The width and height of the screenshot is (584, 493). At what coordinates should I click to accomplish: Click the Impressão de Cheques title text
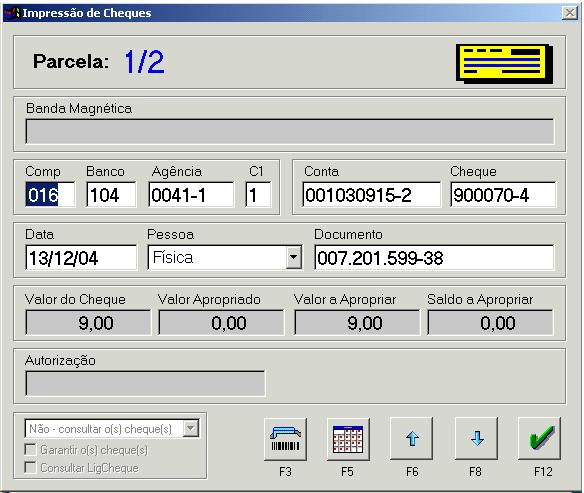87,13
